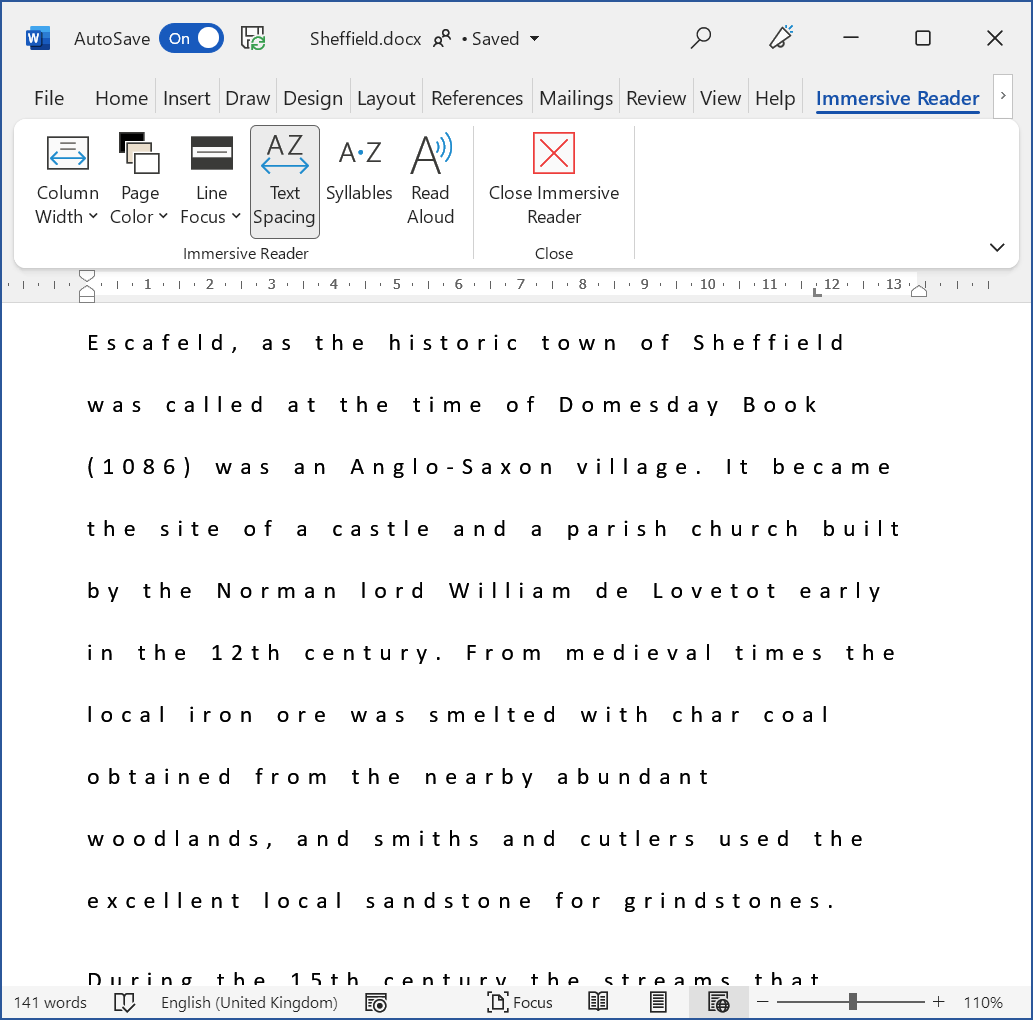This screenshot has height=1020, width=1033.
Task: Start Read Aloud
Action: click(x=430, y=180)
